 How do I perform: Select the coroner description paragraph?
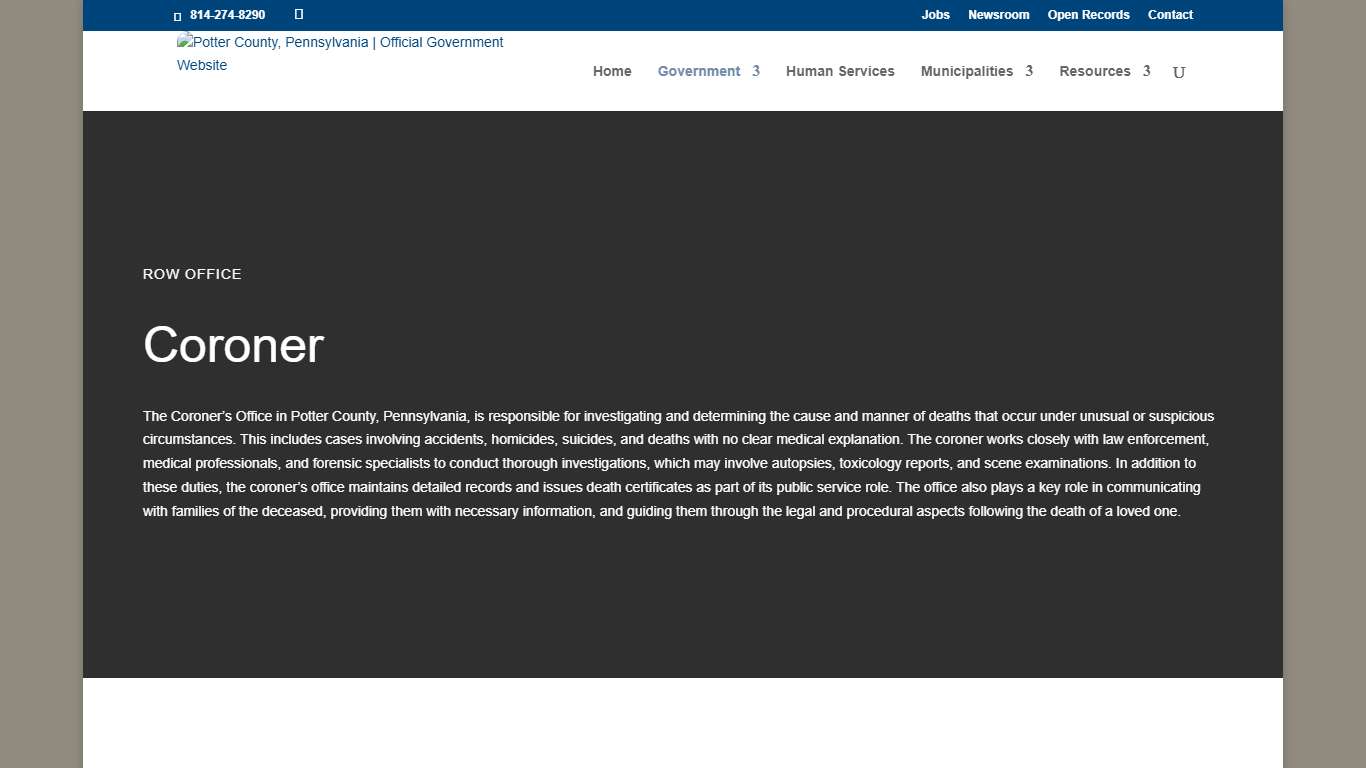pos(678,463)
